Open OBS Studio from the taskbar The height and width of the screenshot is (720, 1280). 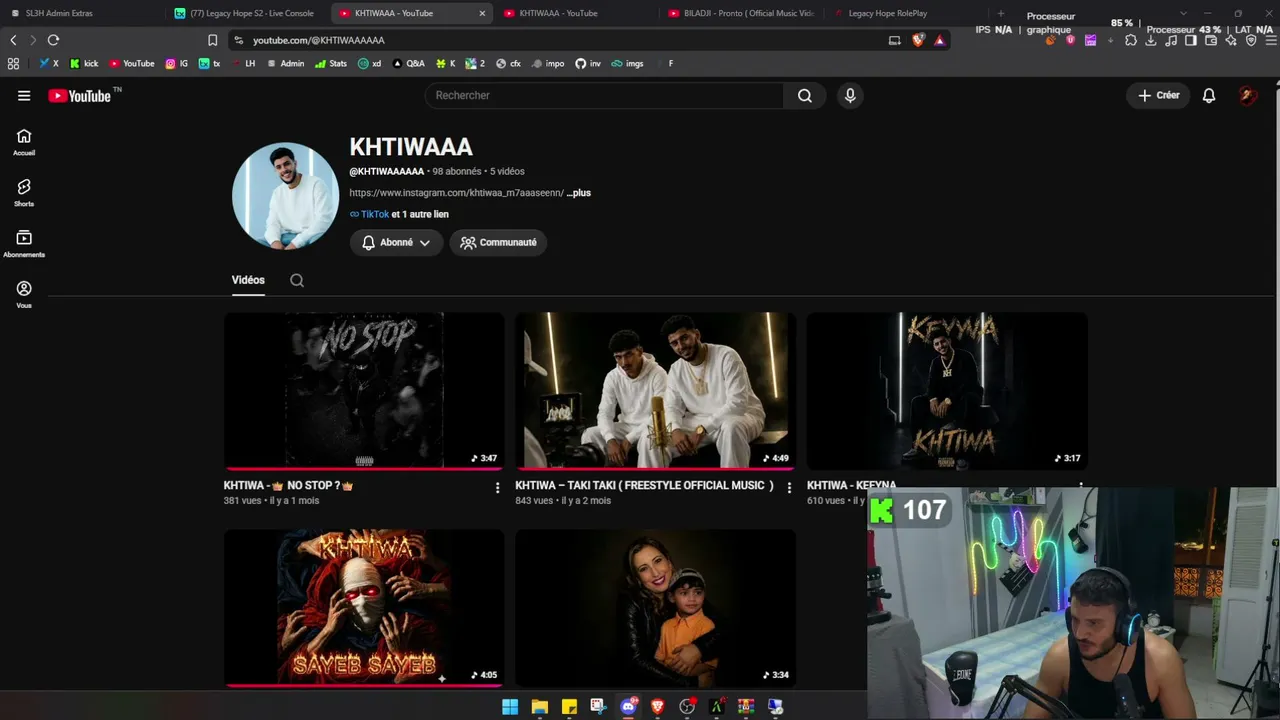click(x=687, y=707)
